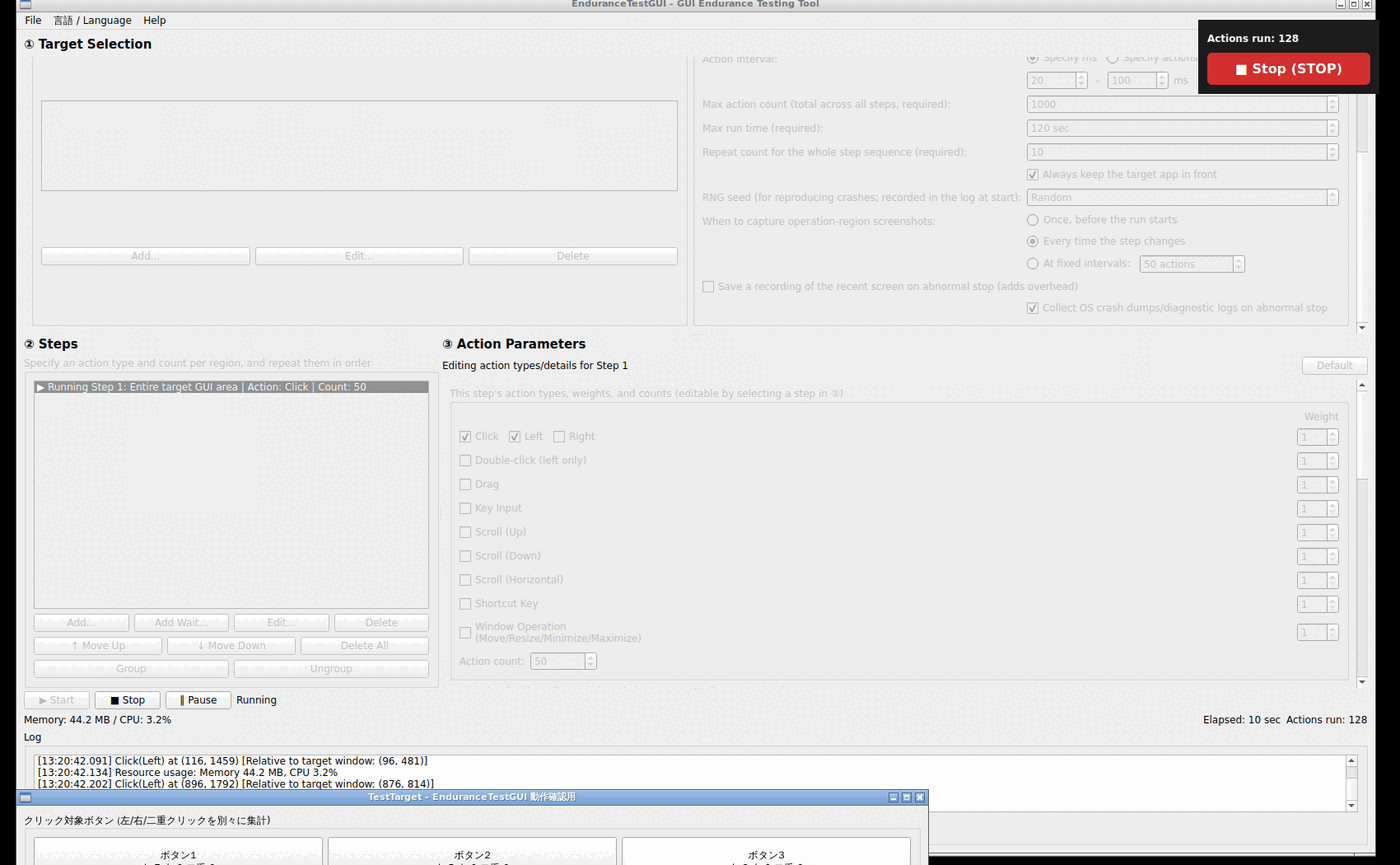Viewport: 1400px width, 865px height.
Task: Select the Running Step 1 row in Steps
Action: (x=231, y=387)
